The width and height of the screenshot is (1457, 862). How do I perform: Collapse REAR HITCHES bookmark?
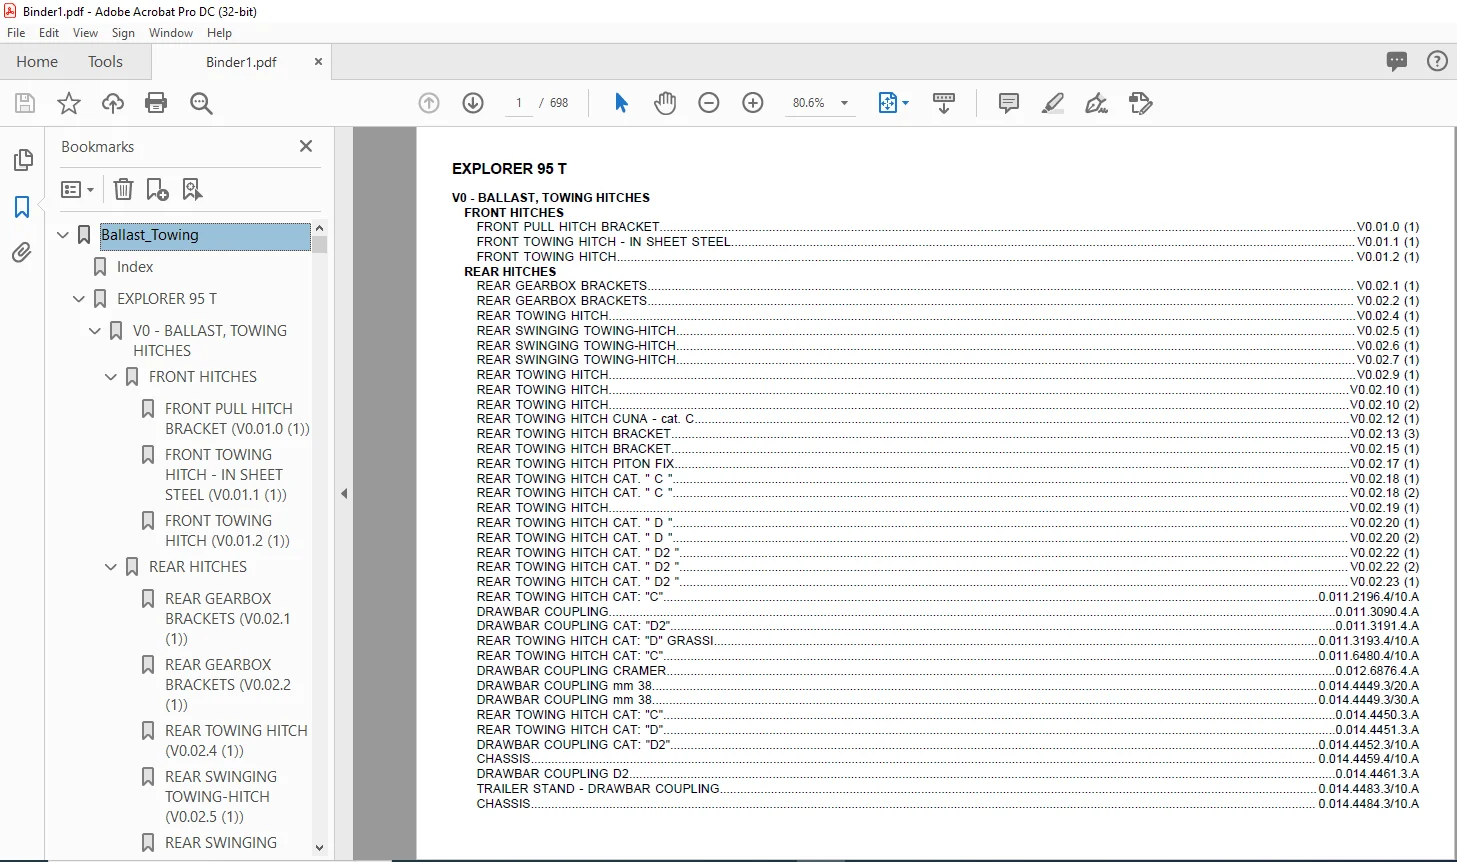click(x=111, y=567)
